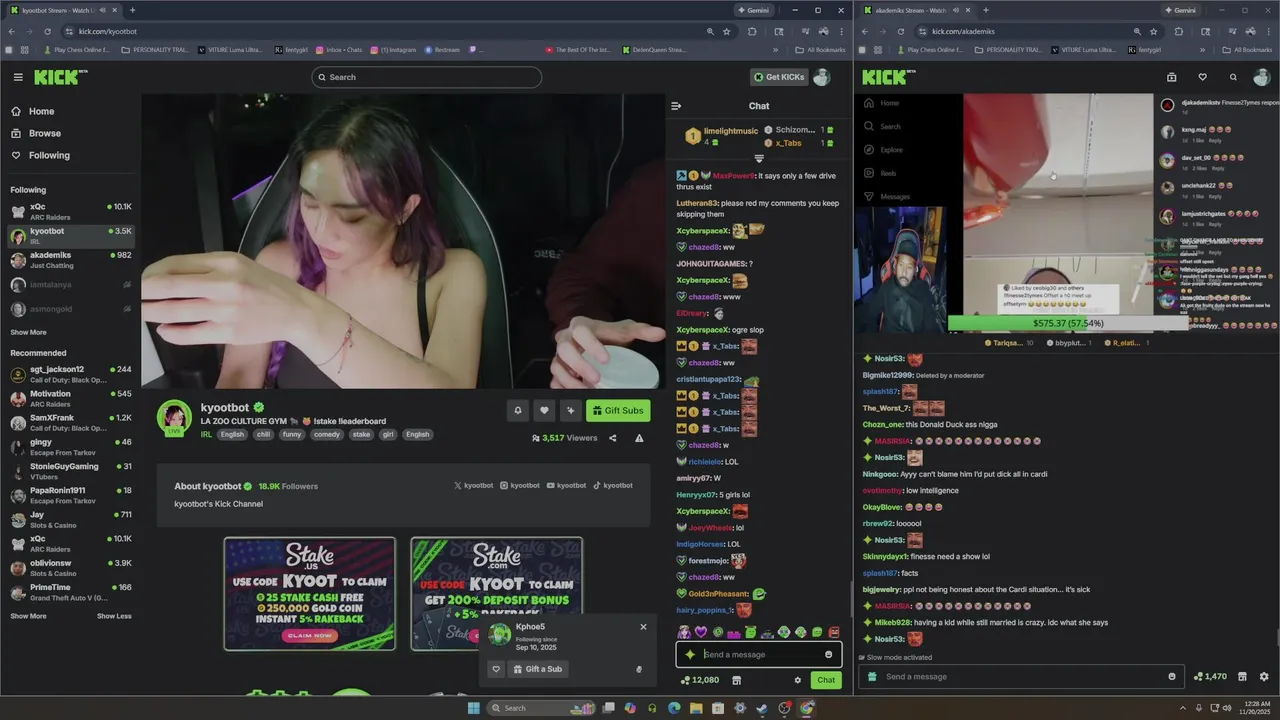The height and width of the screenshot is (720, 1280).
Task: Open asmongold channel in the Following list
Action: tap(70, 309)
